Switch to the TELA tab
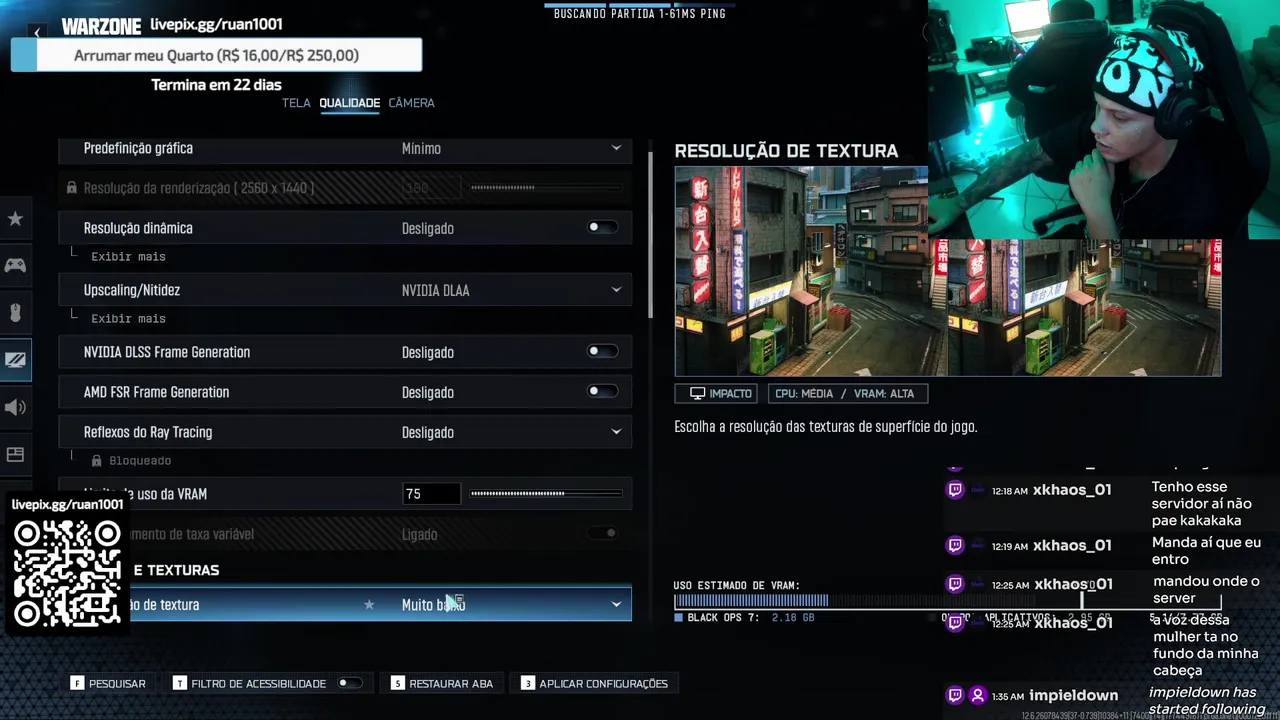The width and height of the screenshot is (1280, 720). click(x=296, y=103)
